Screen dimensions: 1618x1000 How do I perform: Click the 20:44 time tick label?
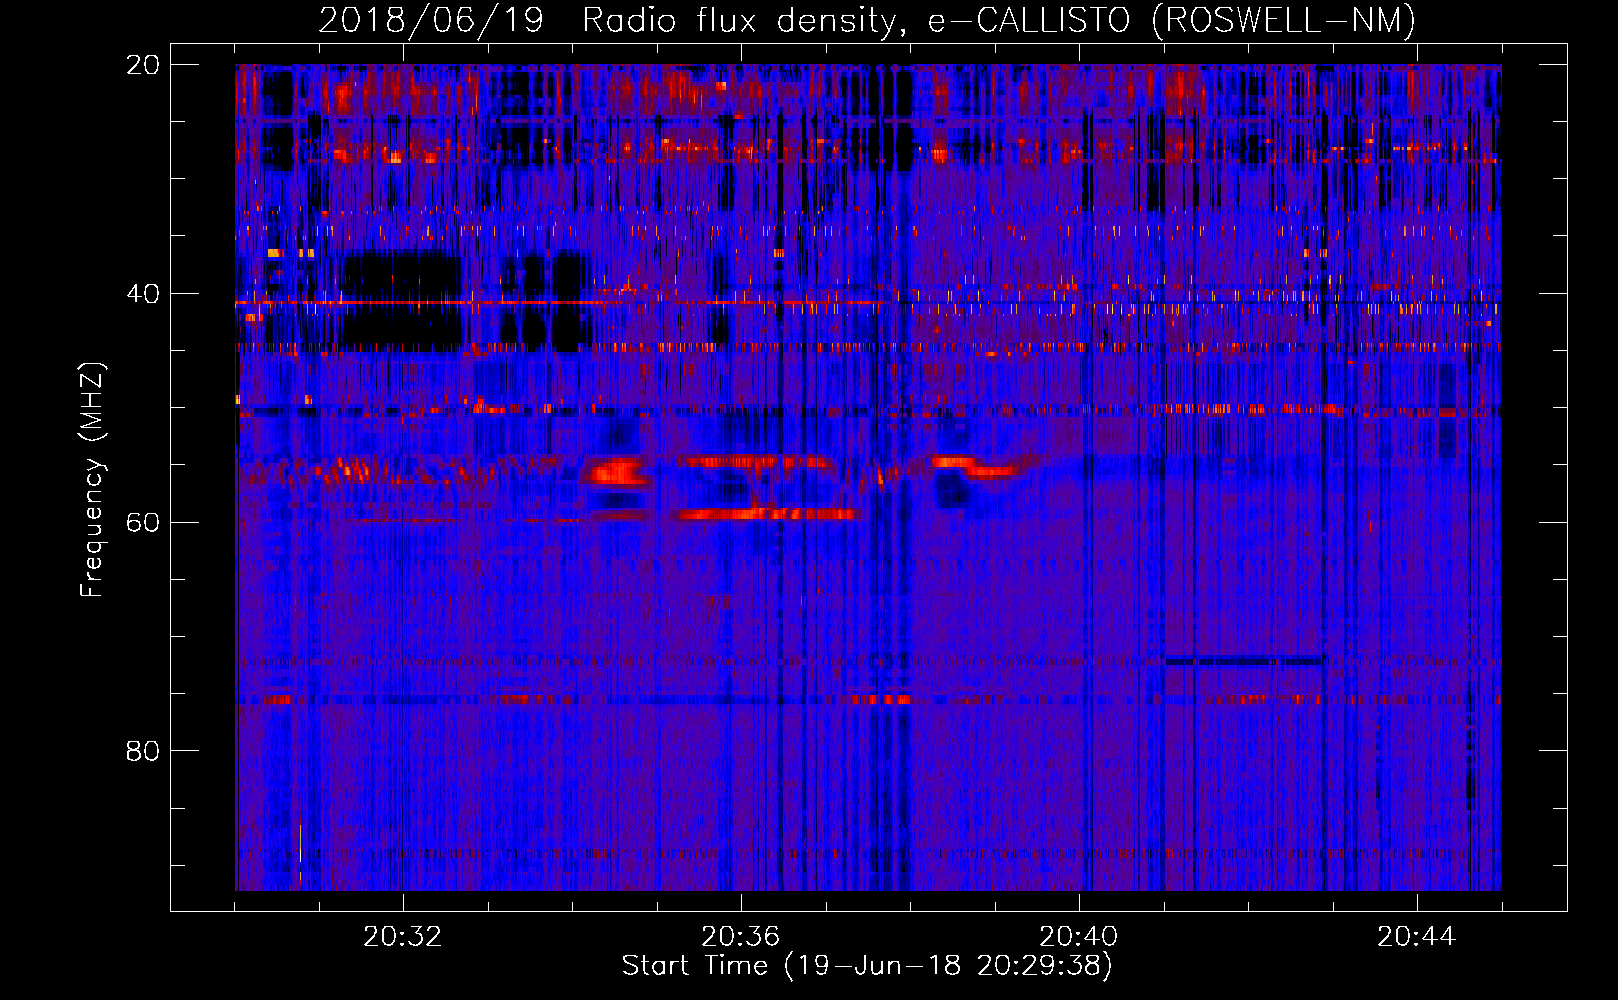click(x=1416, y=937)
